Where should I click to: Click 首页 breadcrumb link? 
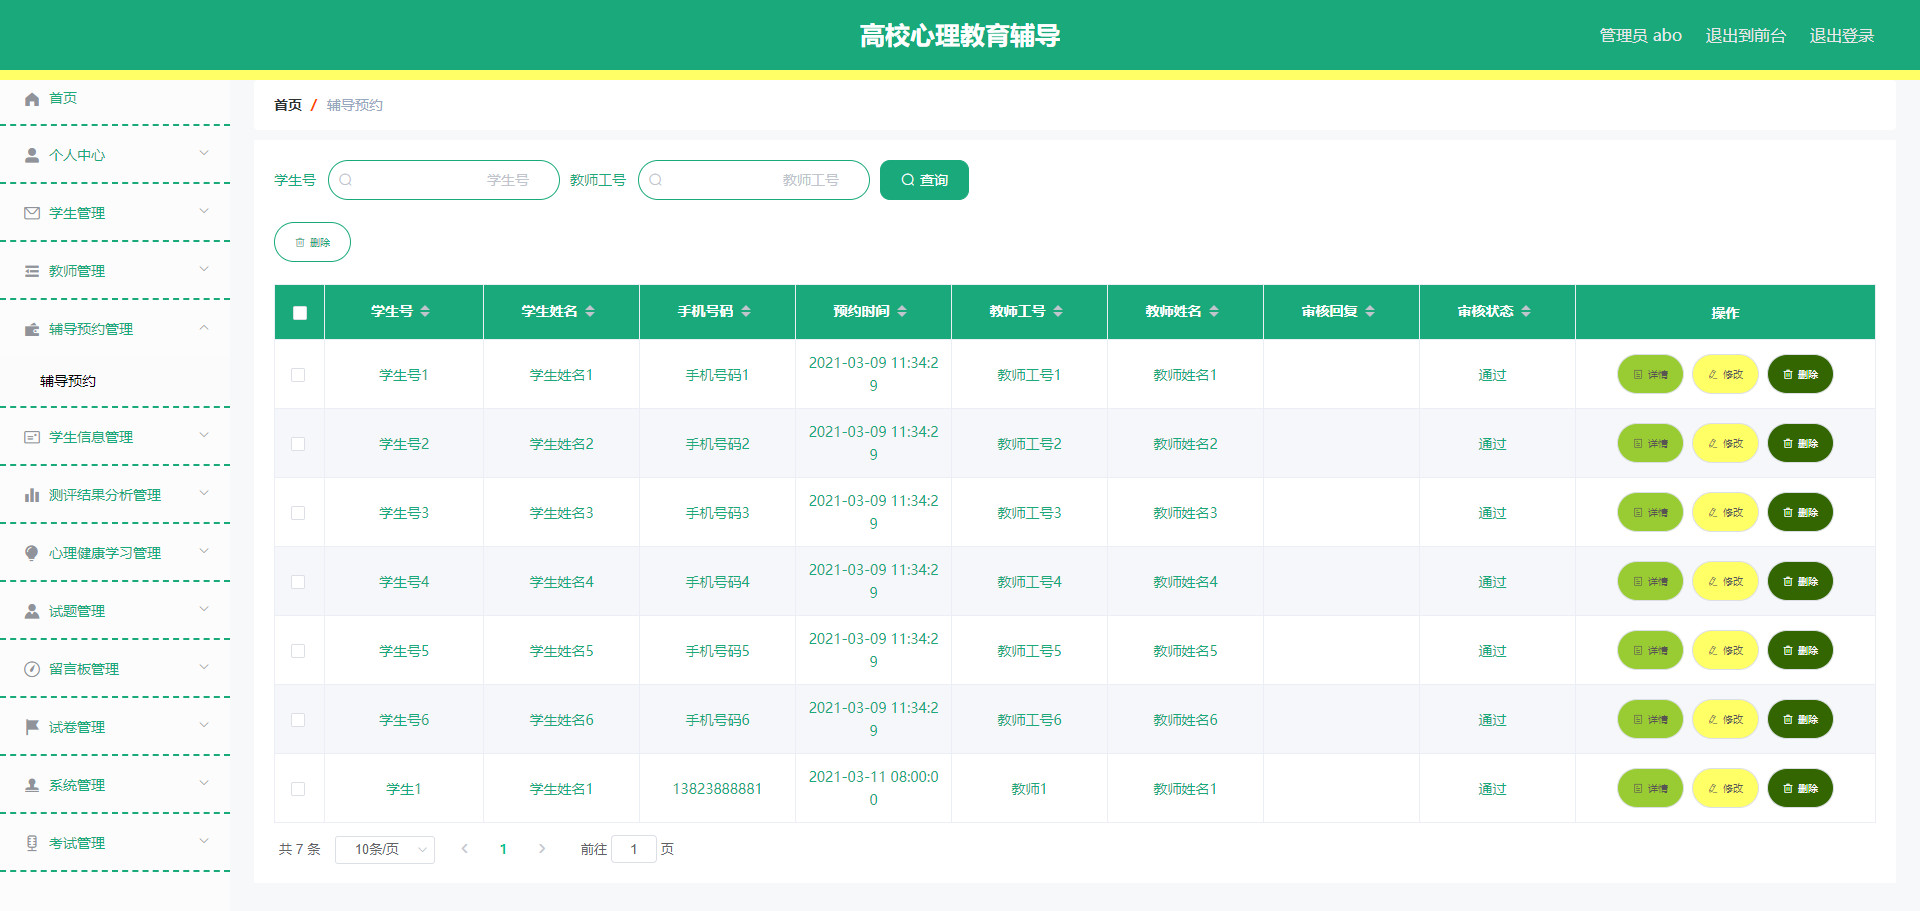point(288,105)
